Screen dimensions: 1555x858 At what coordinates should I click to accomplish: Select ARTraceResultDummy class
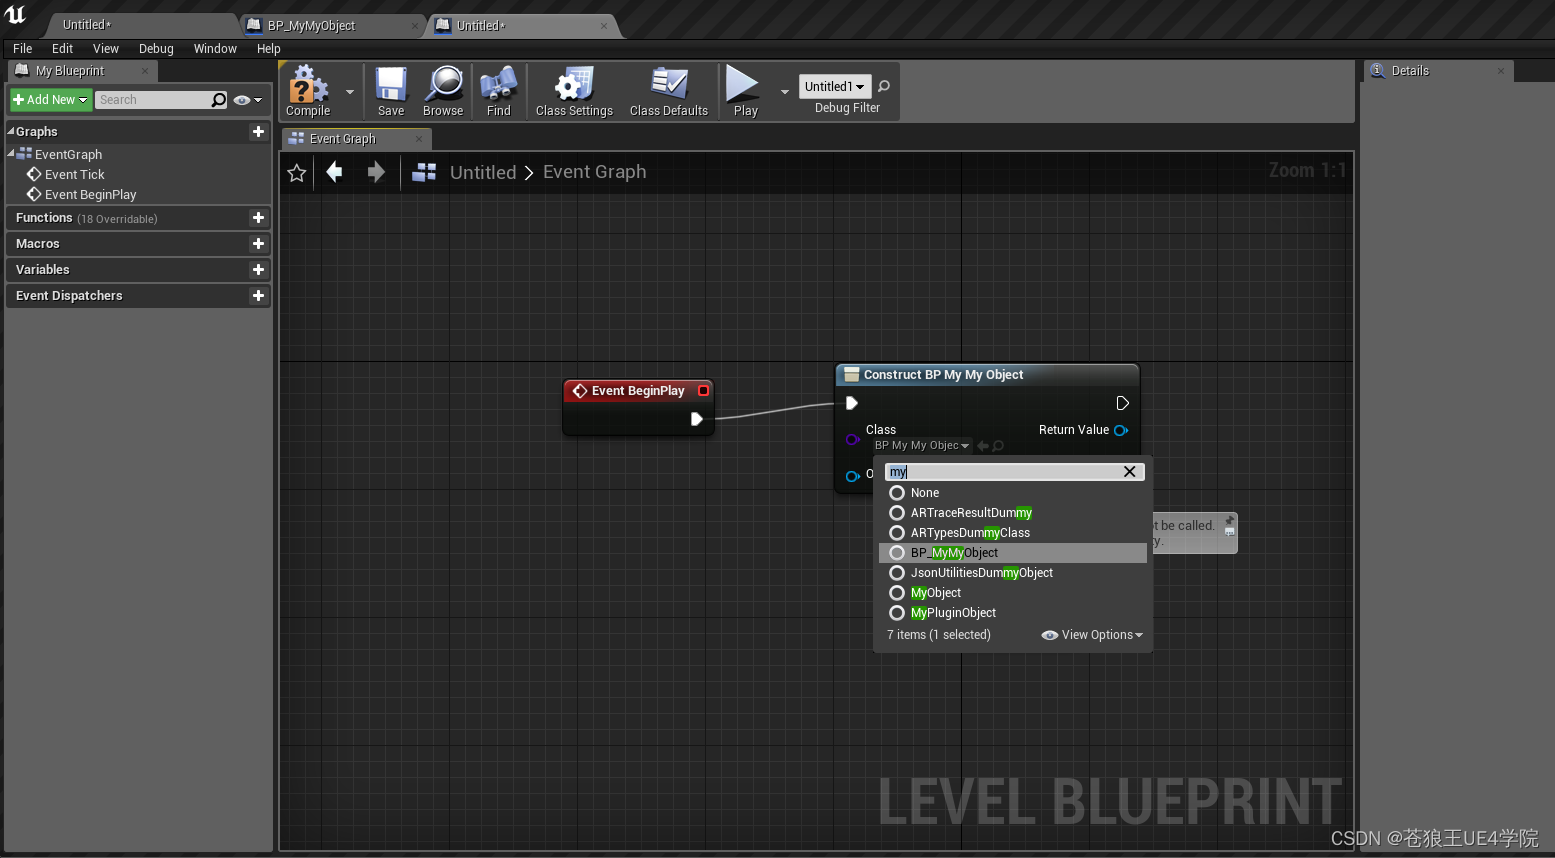(1013, 513)
